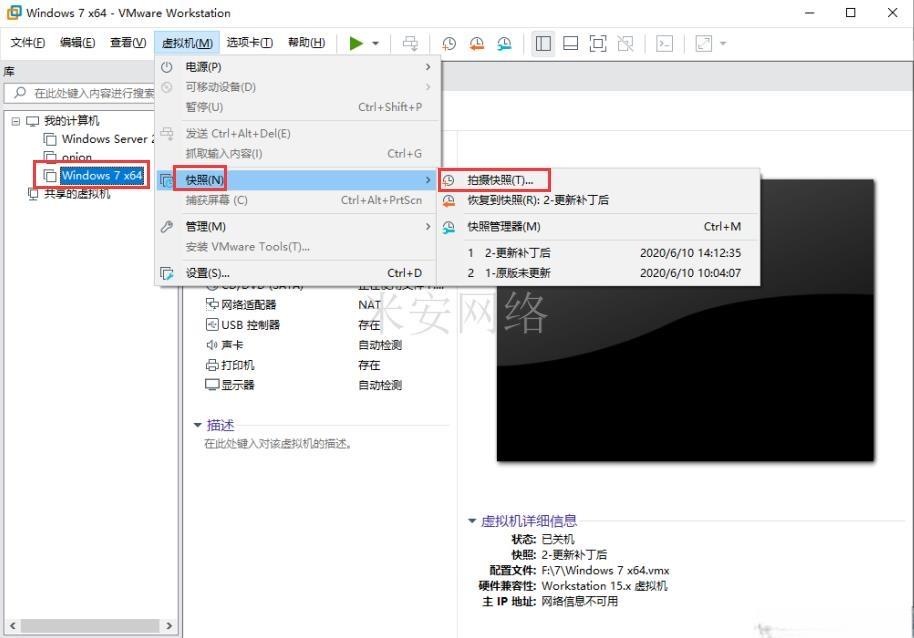Click the config file path F:\7\Windows 7 x64.vmx
This screenshot has width=914, height=638.
click(x=605, y=570)
